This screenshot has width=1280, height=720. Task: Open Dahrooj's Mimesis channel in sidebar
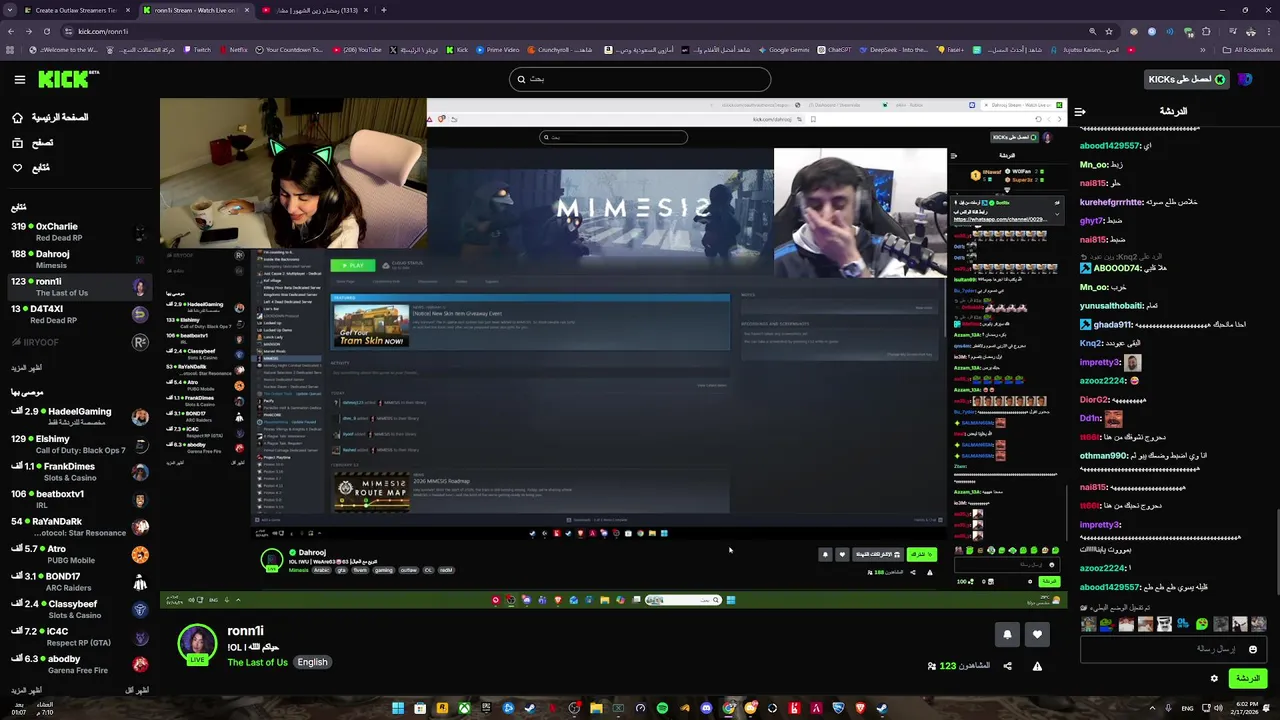(78, 259)
